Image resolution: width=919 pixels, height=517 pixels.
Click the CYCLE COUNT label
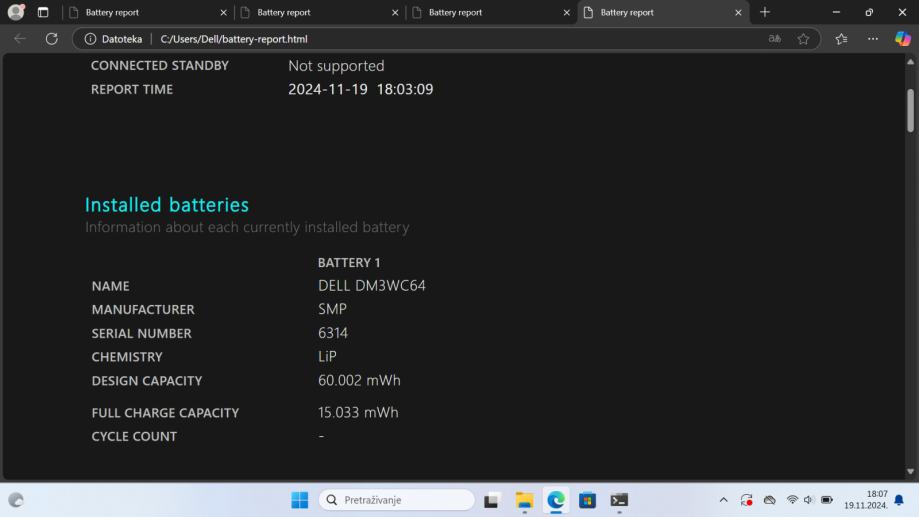pyautogui.click(x=134, y=436)
